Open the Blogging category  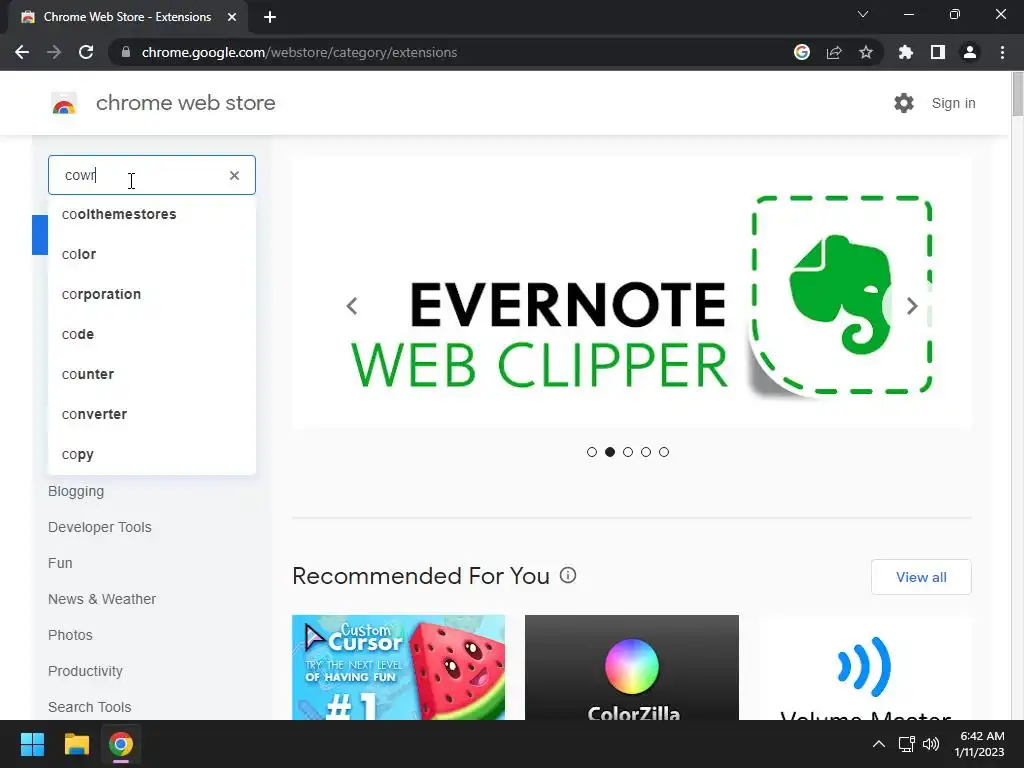click(x=76, y=491)
